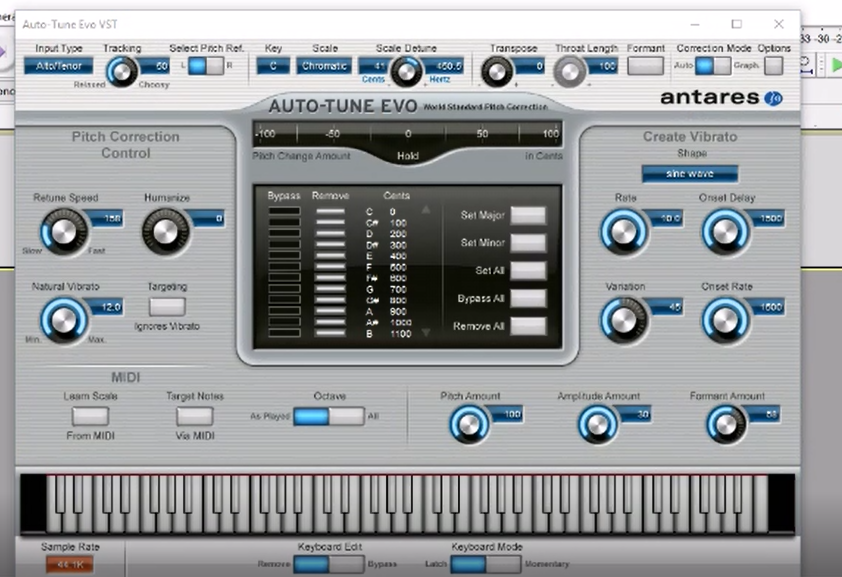The width and height of the screenshot is (842, 577).
Task: Switch Keyboard Mode Latch/Momentary toggle
Action: tap(485, 564)
